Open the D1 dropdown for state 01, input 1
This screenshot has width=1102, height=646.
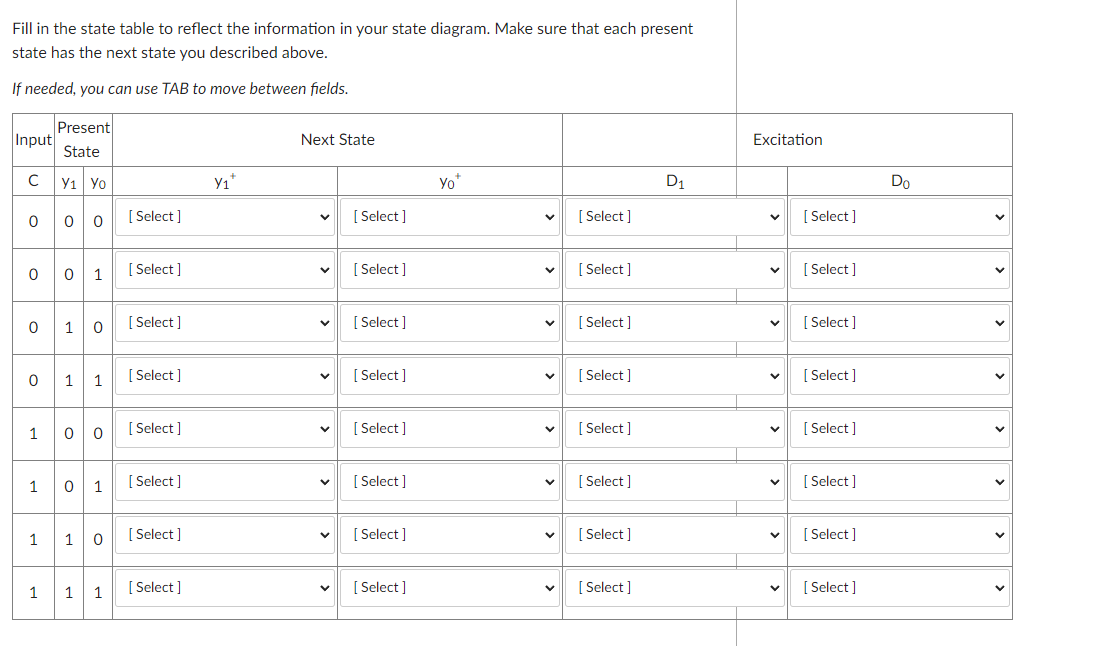click(x=675, y=481)
